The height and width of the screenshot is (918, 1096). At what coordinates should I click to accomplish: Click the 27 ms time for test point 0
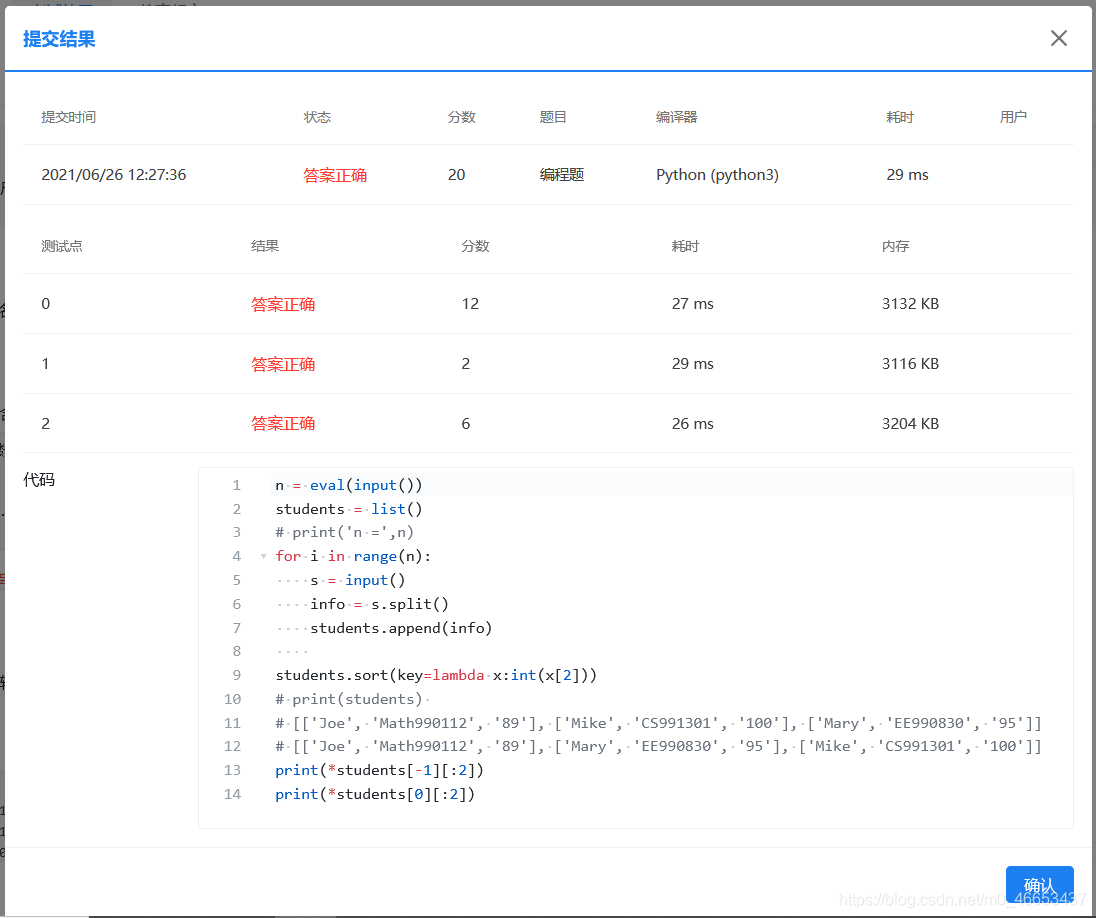pyautogui.click(x=692, y=303)
